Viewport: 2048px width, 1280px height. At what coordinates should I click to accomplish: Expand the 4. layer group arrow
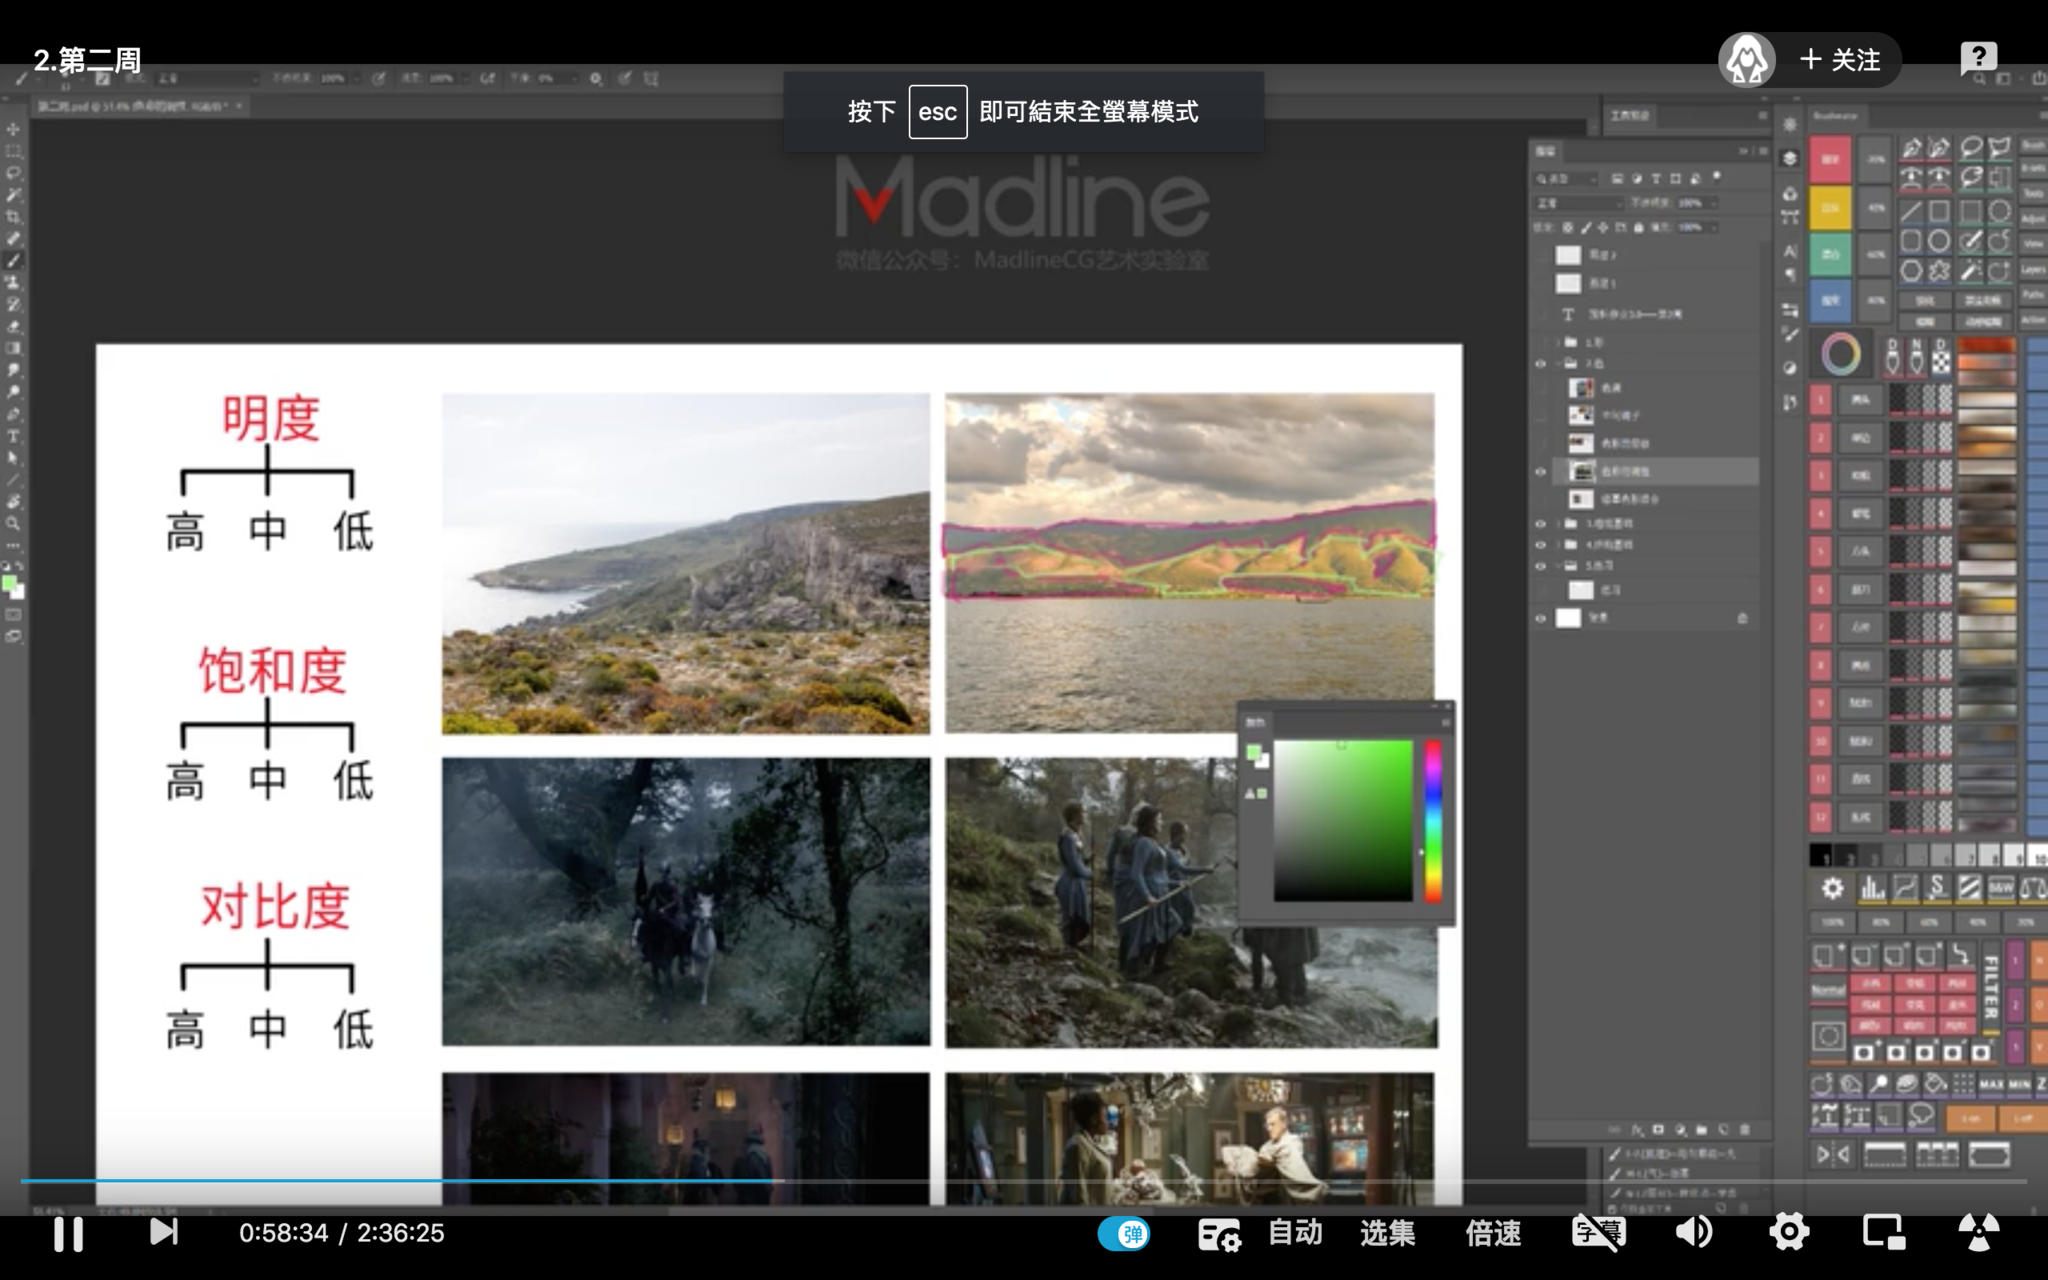pos(1558,545)
